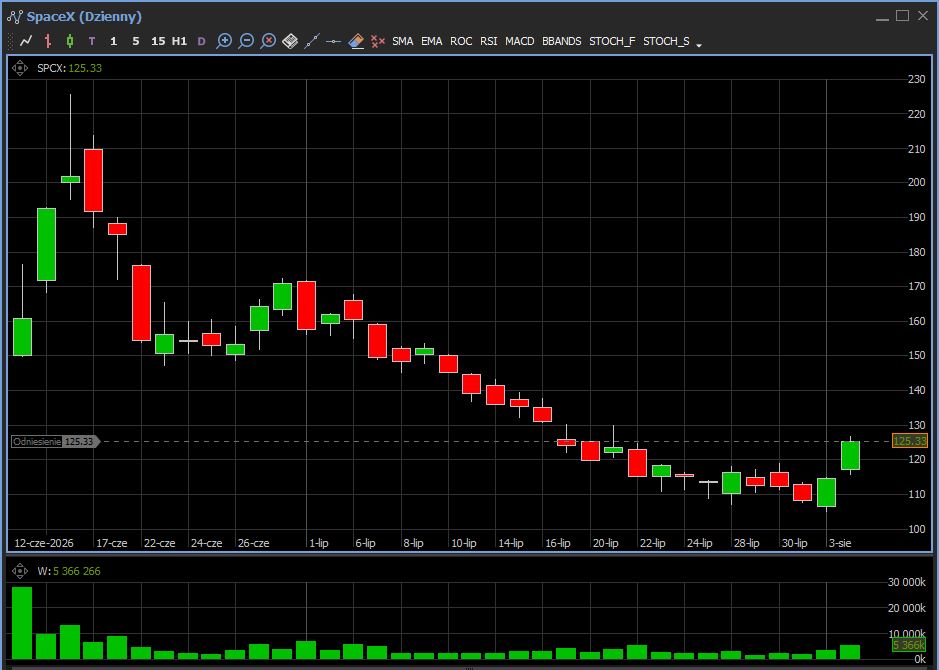Click the SpaceX (Dzienny) window title
The image size is (939, 670).
point(84,17)
